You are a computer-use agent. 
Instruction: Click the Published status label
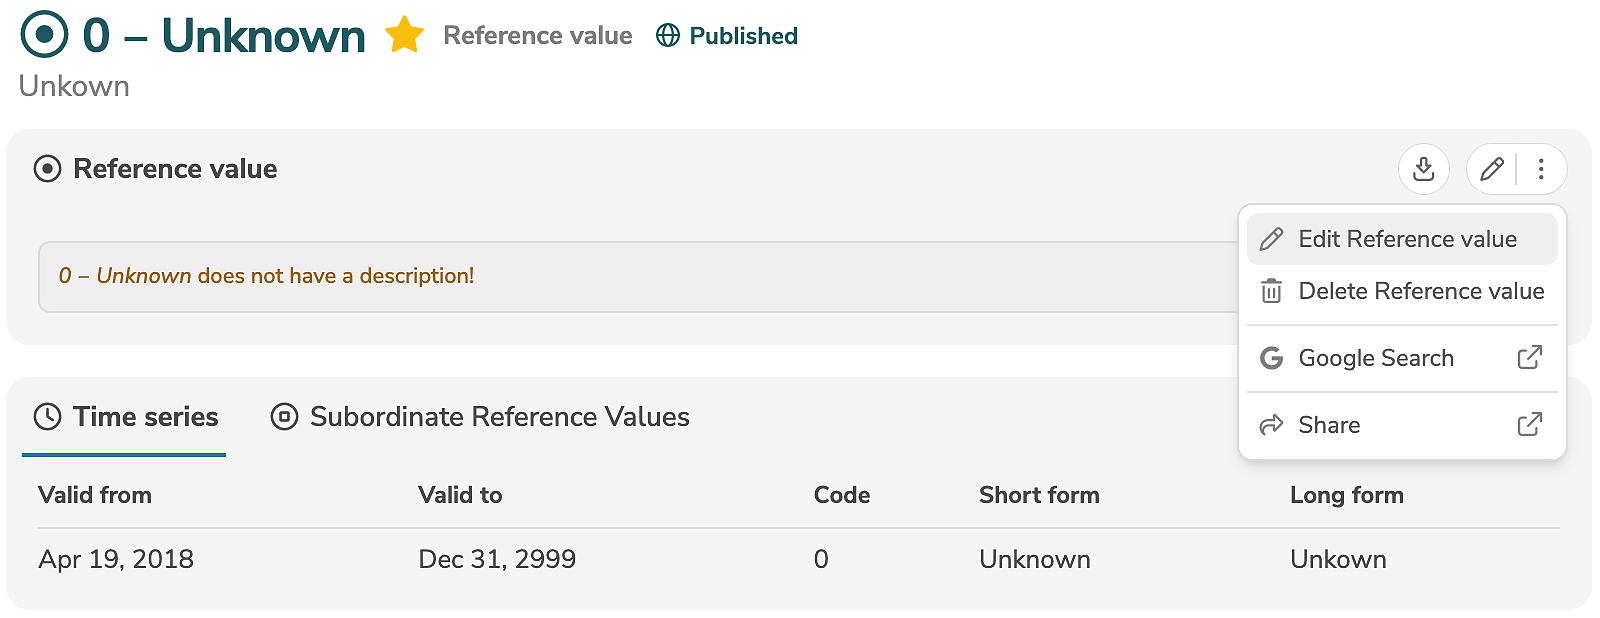743,36
